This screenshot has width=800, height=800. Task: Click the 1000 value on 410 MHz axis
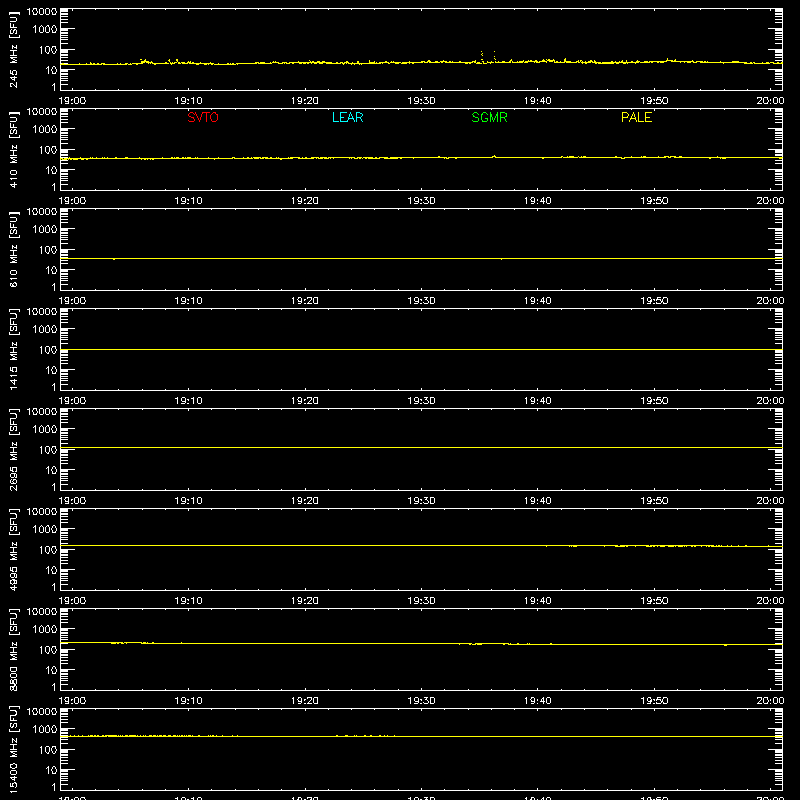point(45,130)
